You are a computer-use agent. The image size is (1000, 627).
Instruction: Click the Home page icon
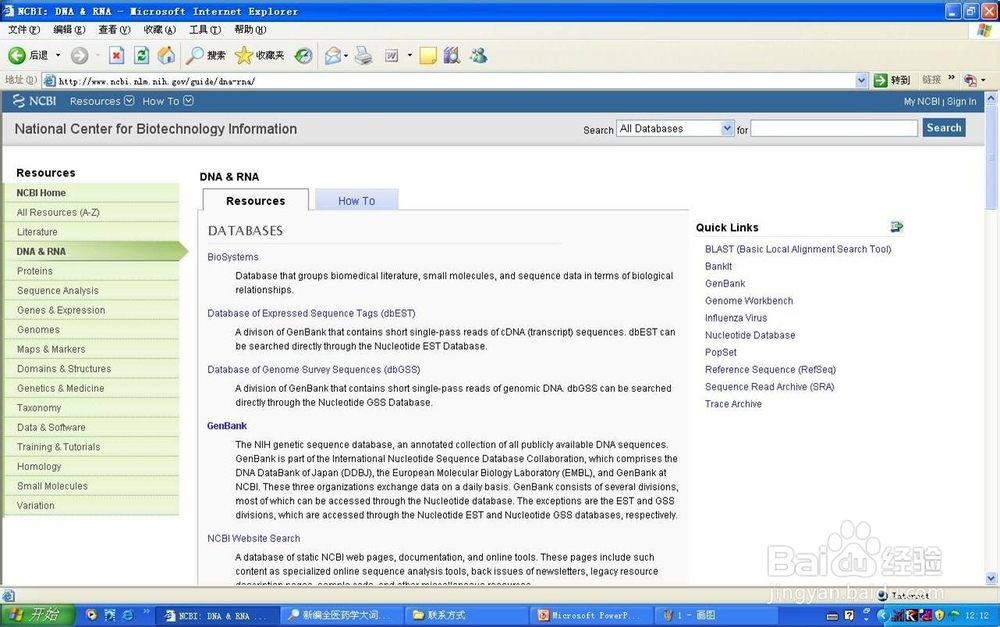(x=166, y=55)
